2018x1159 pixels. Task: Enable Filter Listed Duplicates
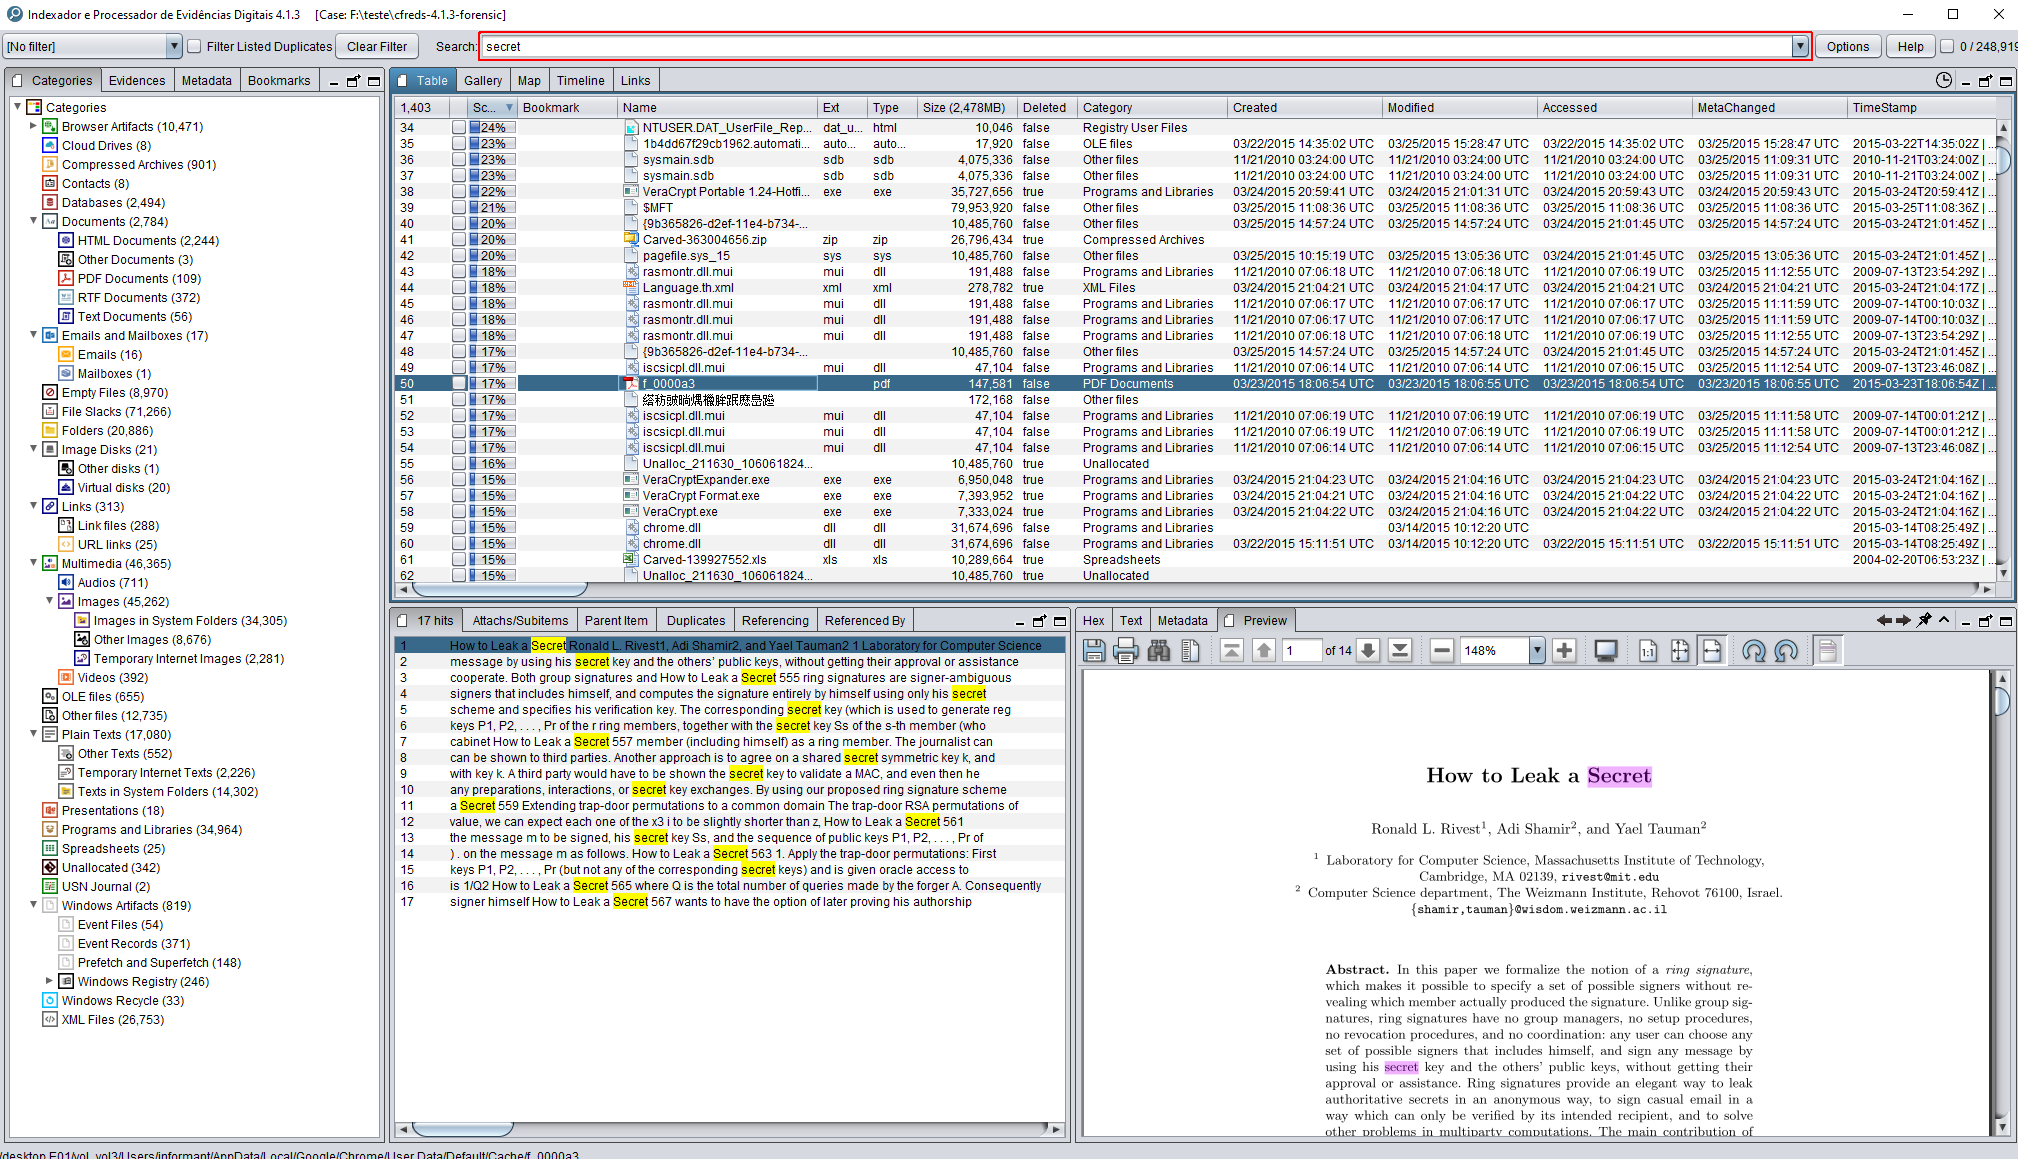194,46
